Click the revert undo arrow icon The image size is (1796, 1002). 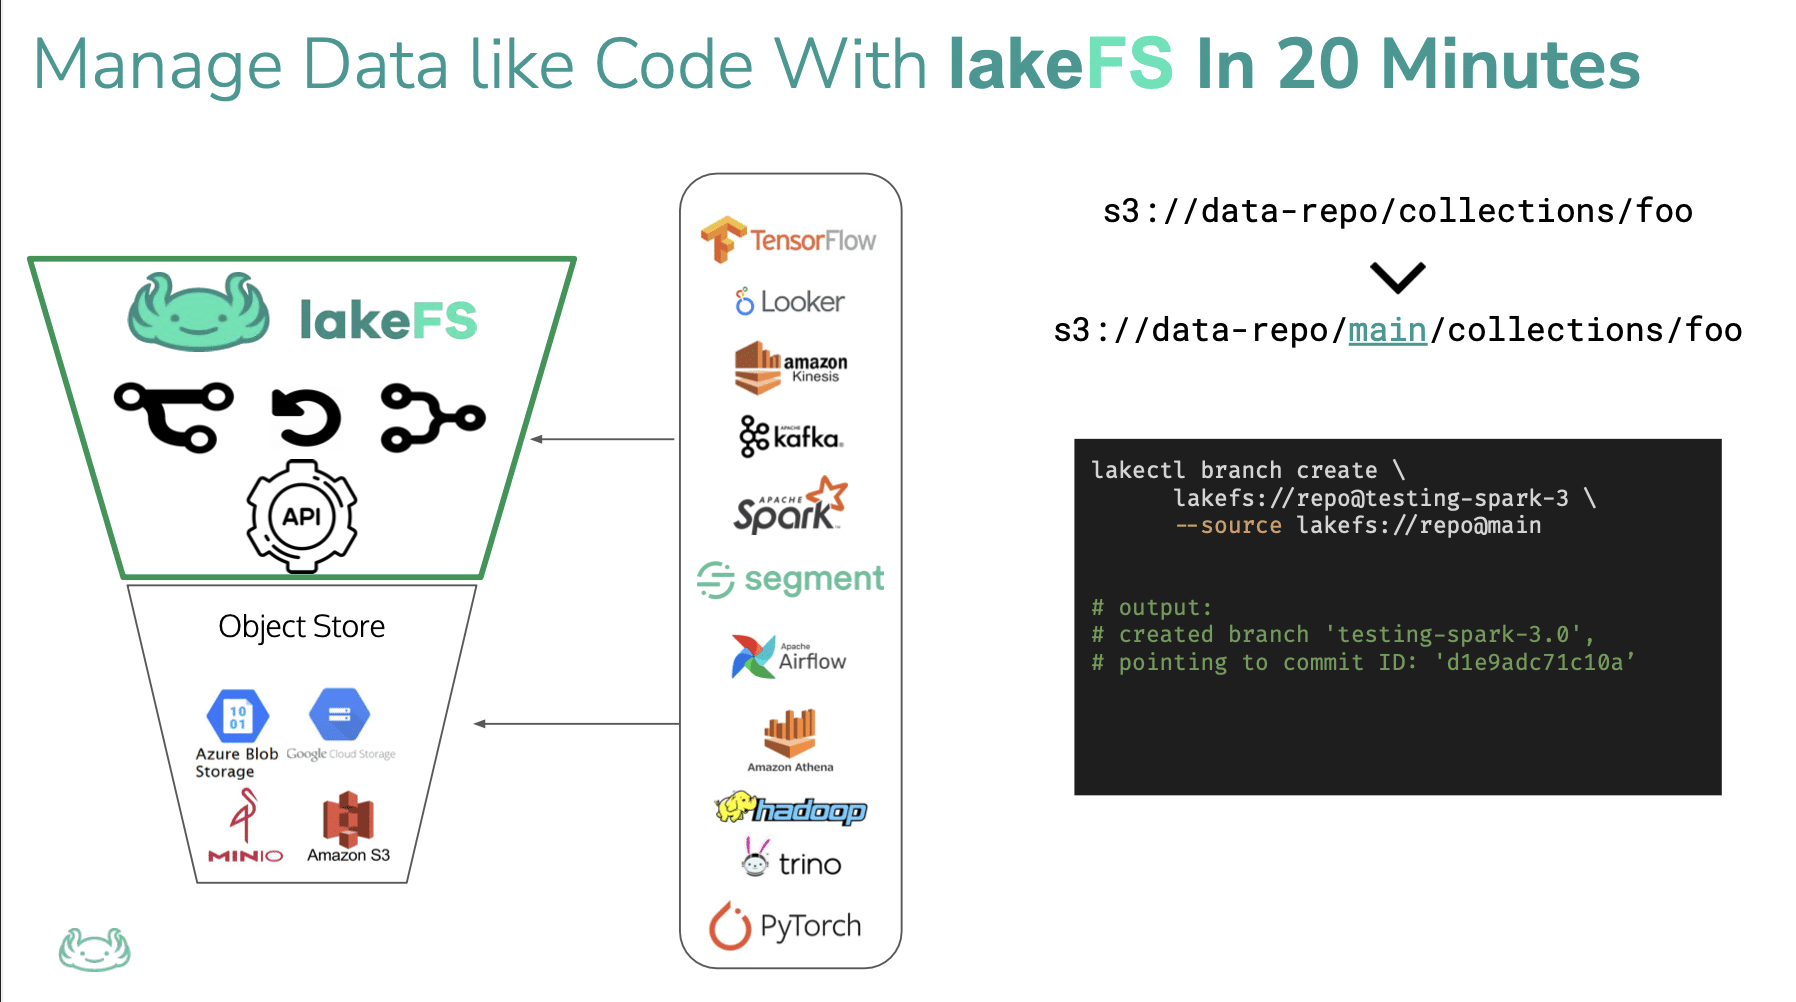pyautogui.click(x=306, y=417)
